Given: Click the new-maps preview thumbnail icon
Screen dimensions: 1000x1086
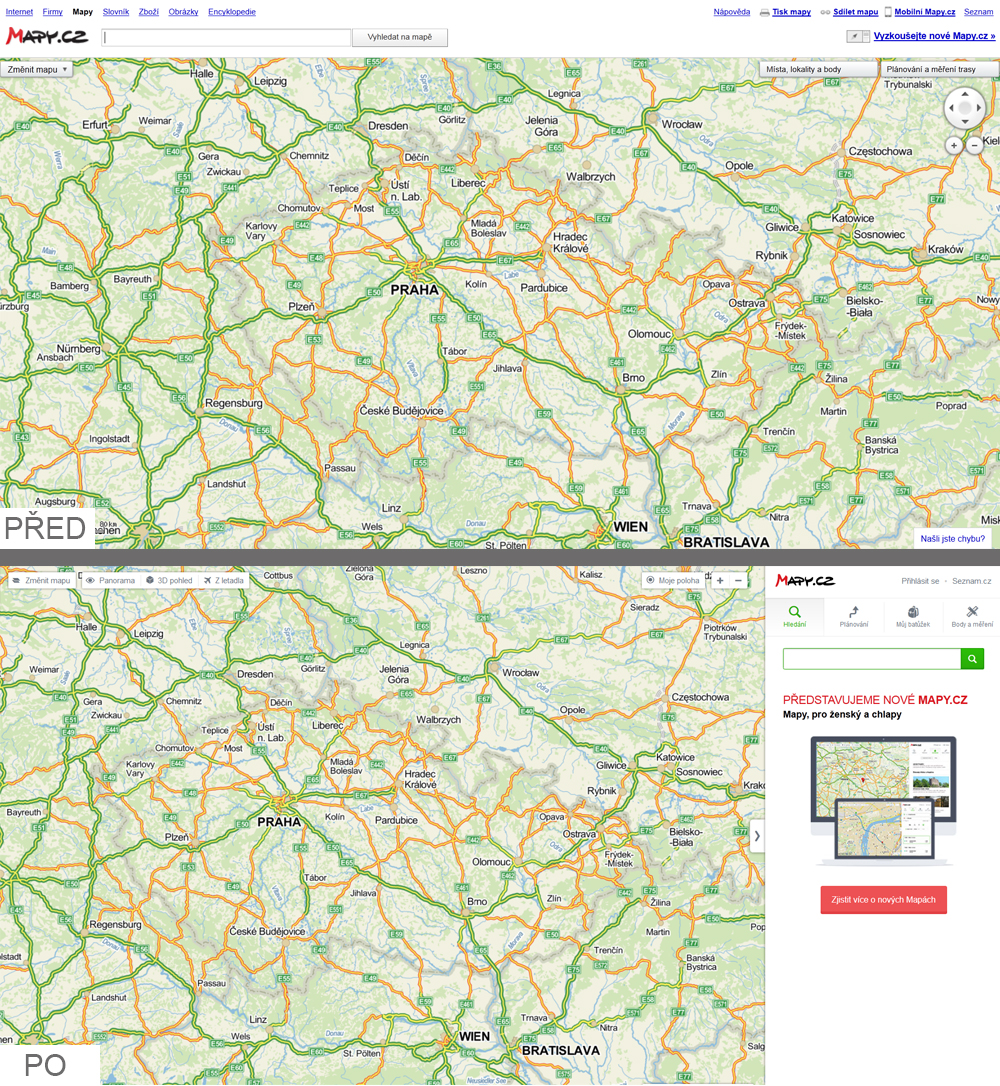Looking at the screenshot, I should [858, 36].
